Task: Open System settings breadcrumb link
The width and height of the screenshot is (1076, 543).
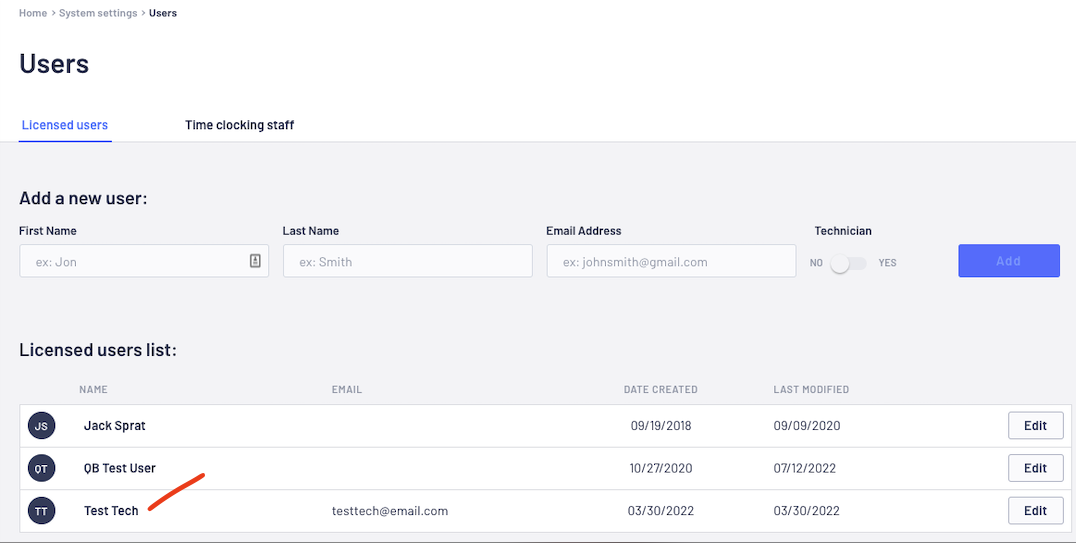Action: [98, 13]
